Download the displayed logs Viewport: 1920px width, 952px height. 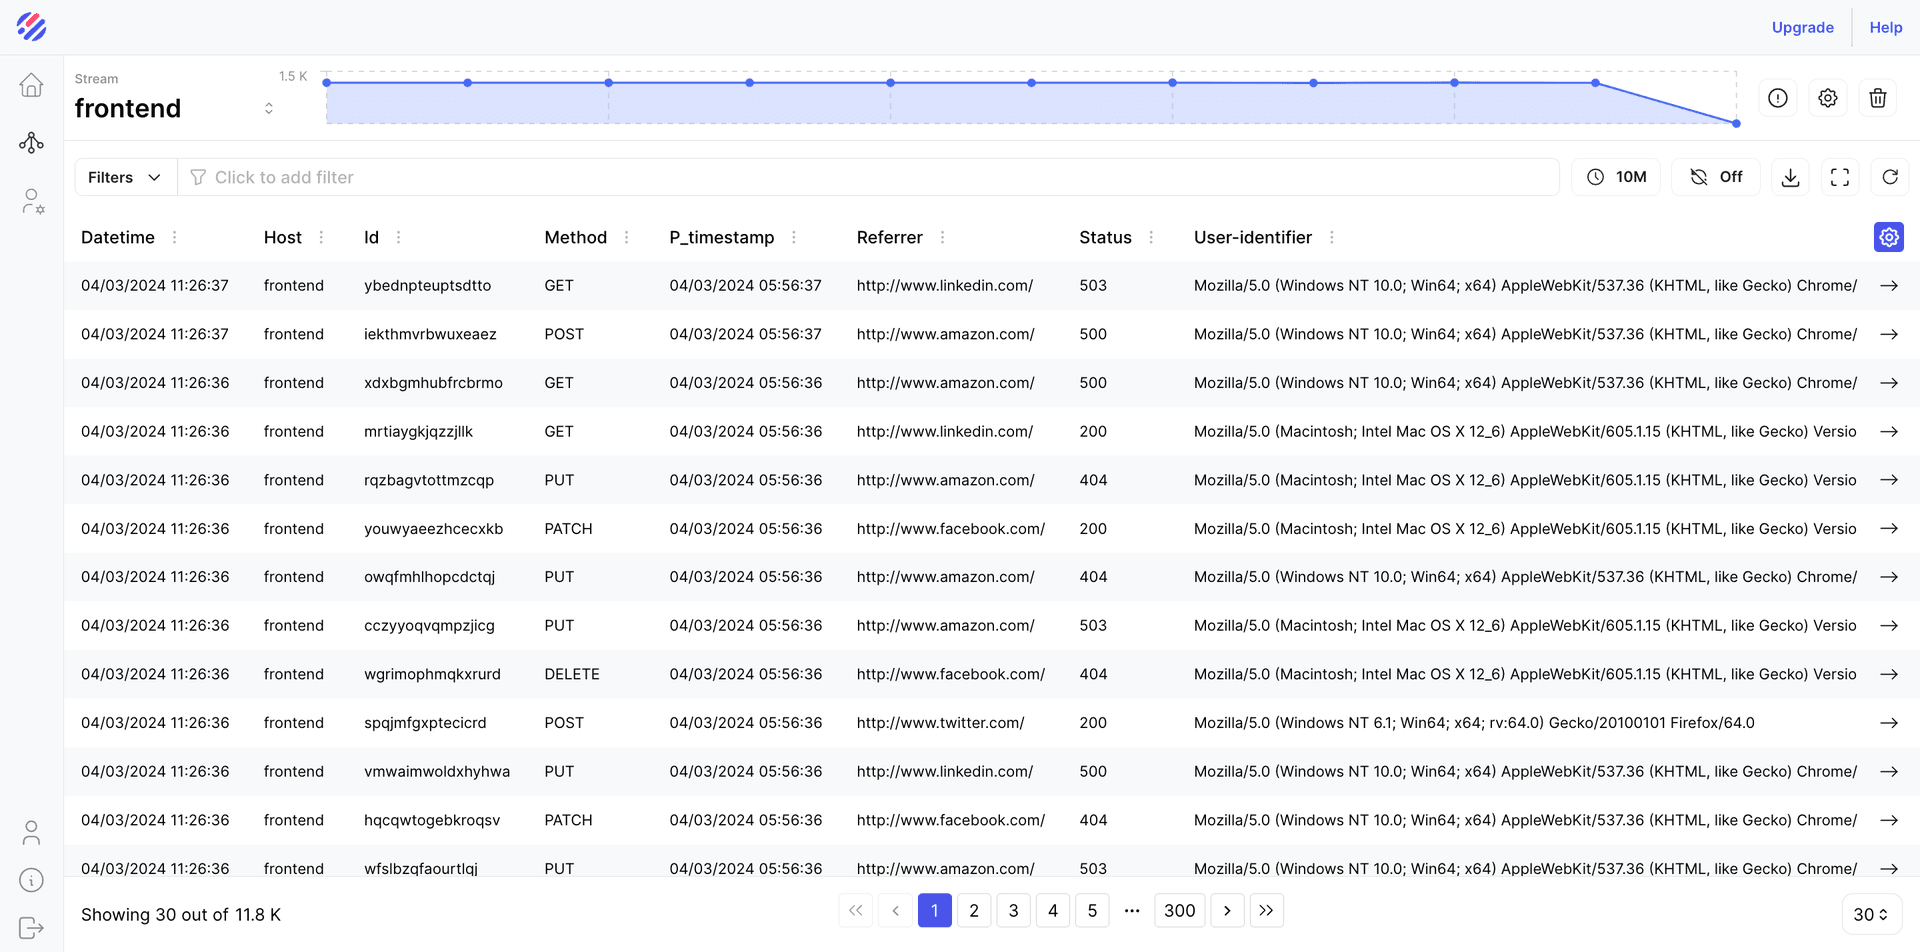point(1790,176)
